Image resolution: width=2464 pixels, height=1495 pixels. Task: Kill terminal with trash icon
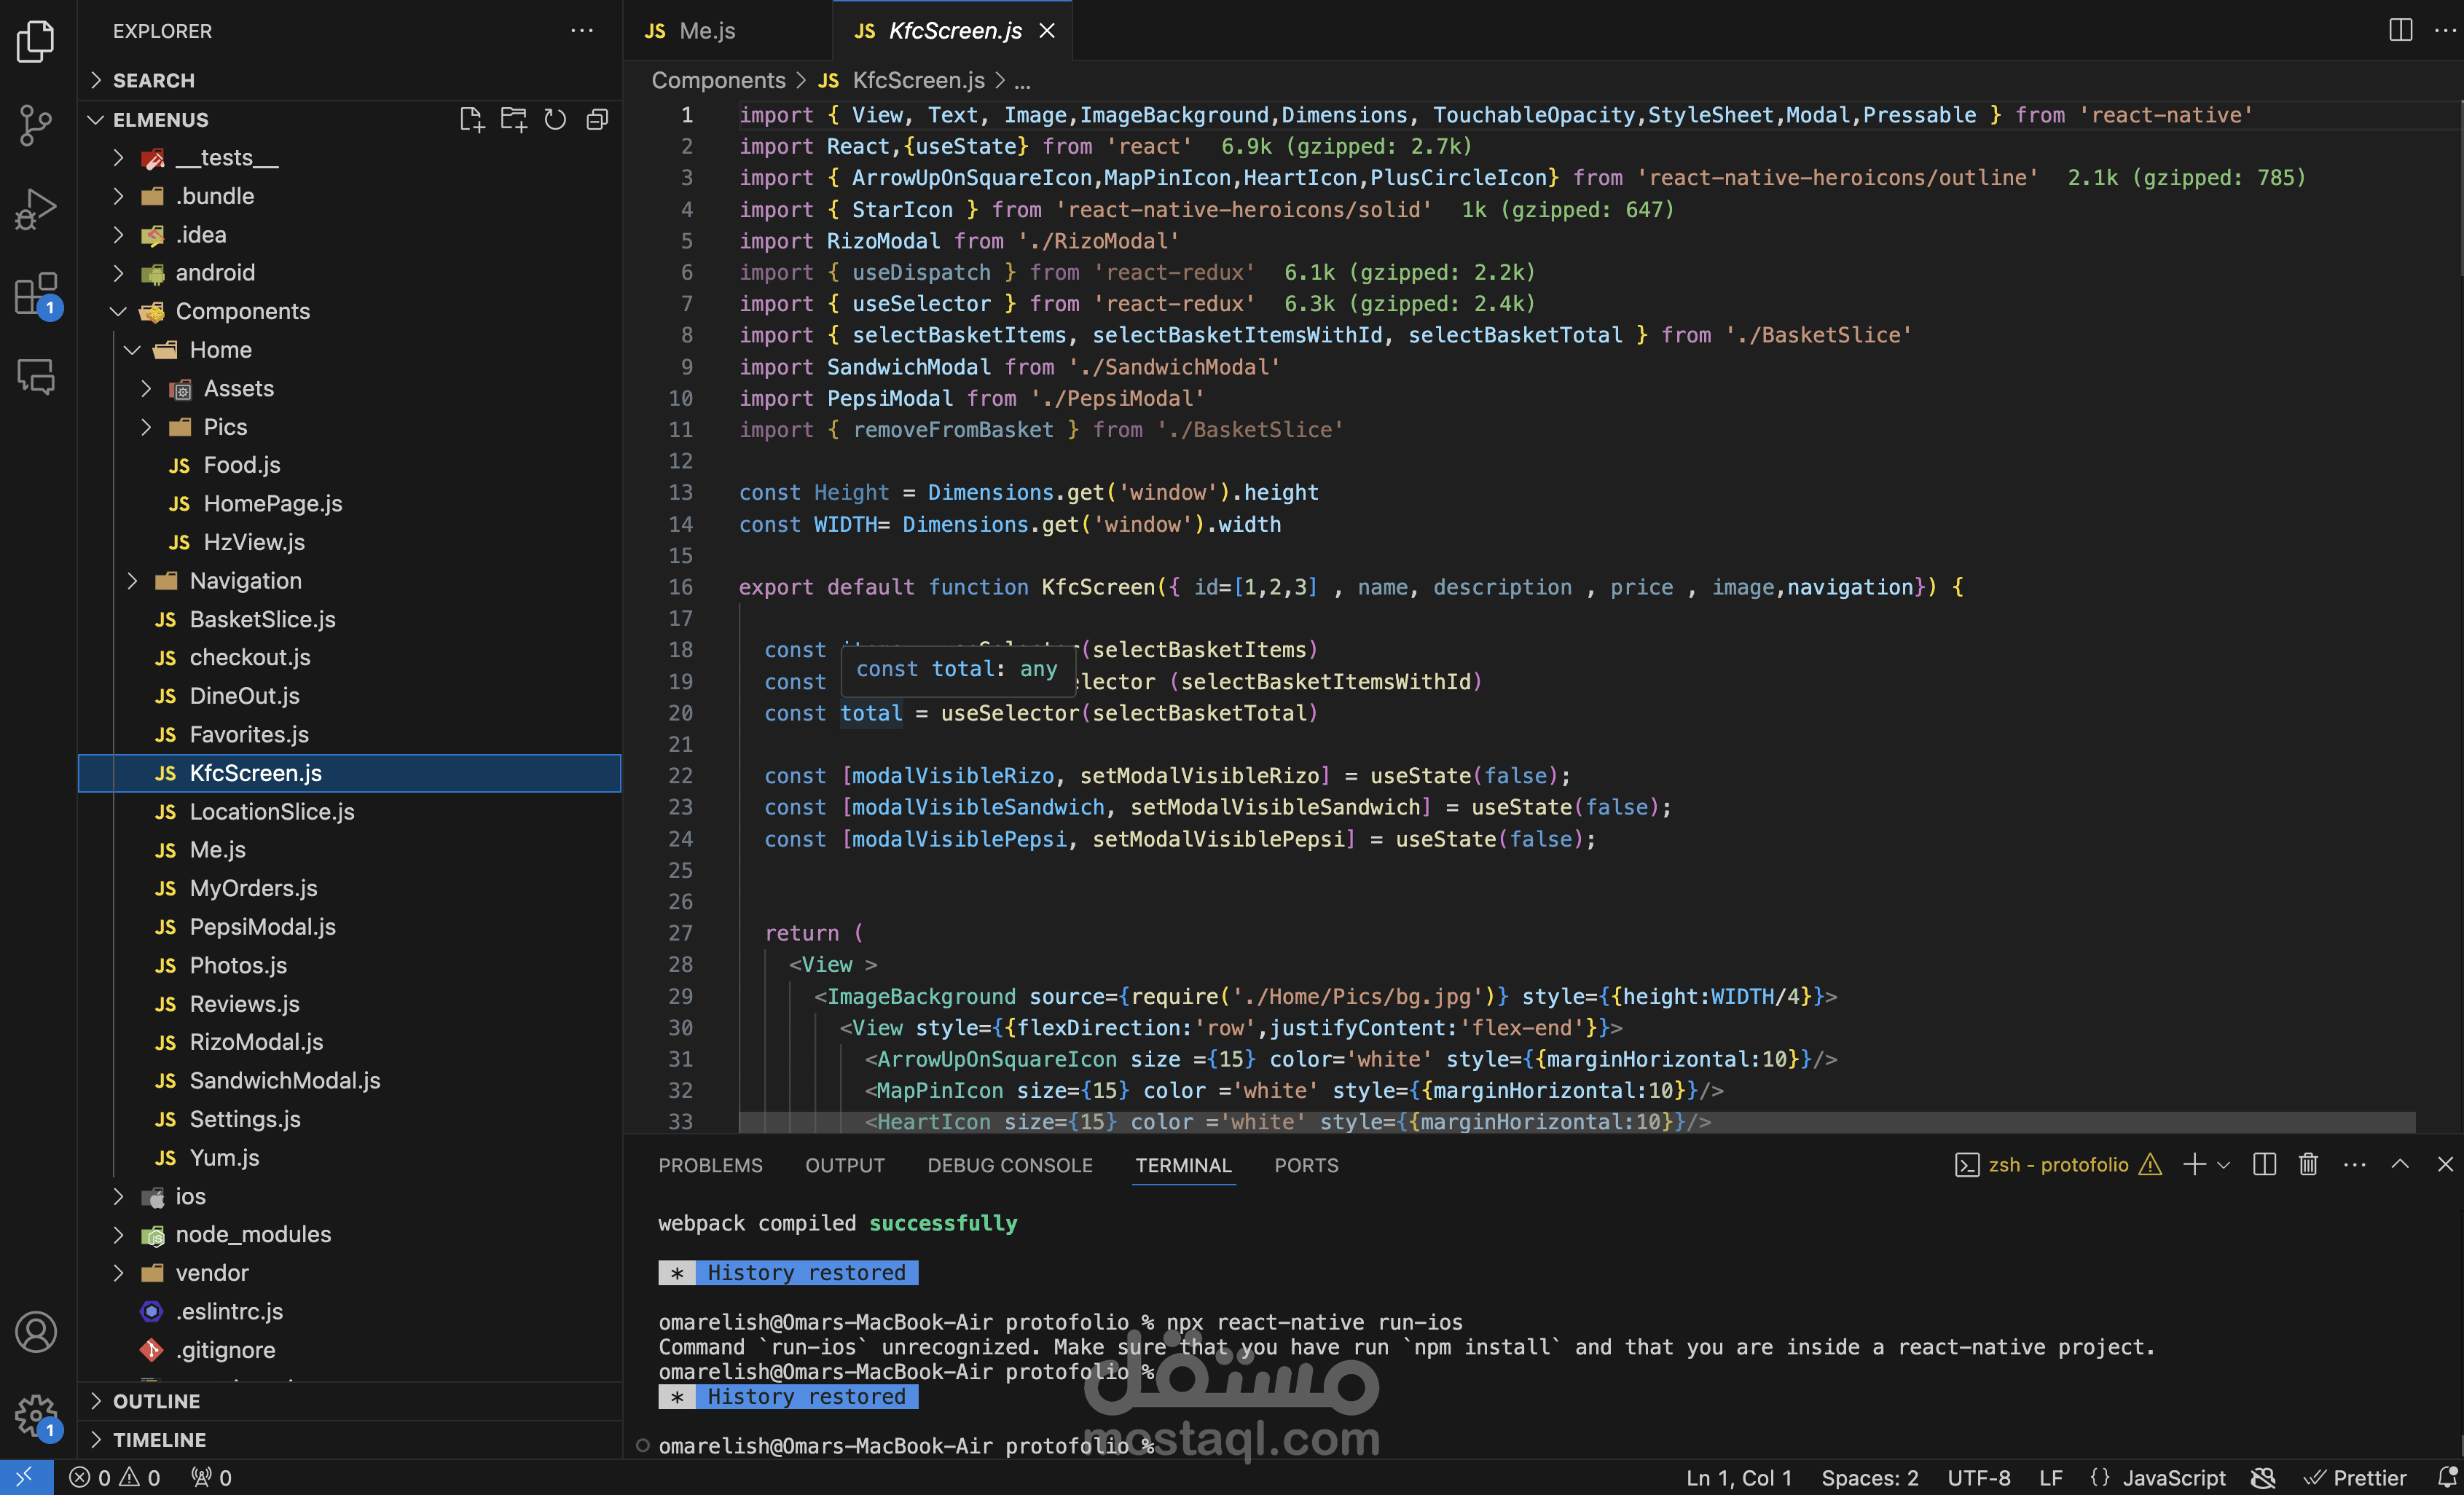2308,1164
